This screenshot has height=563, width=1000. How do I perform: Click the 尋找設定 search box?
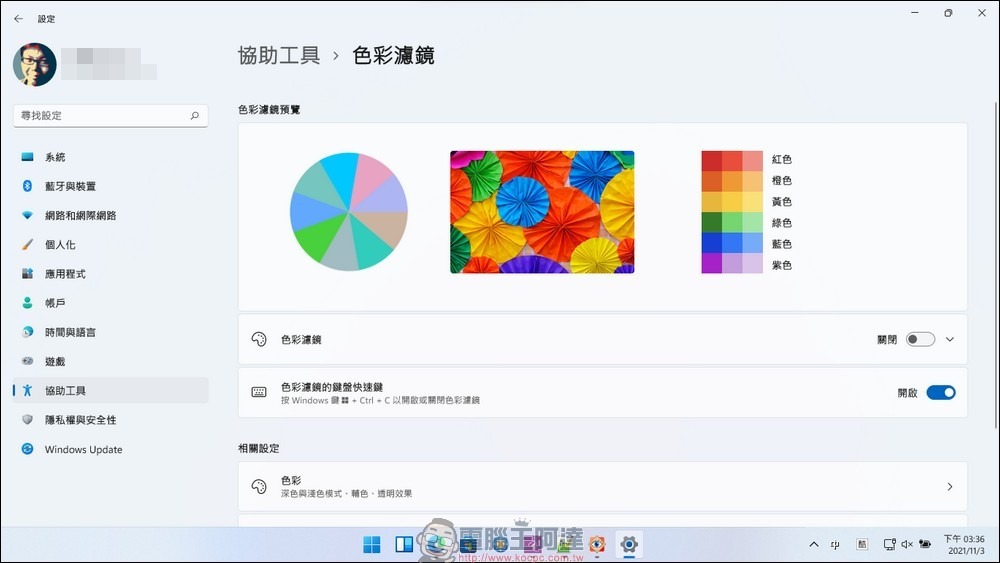[102, 116]
